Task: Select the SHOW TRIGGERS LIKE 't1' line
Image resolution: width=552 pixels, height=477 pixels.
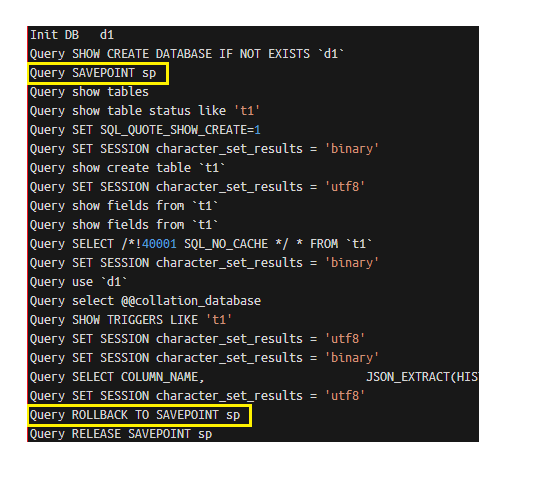Action: (131, 320)
